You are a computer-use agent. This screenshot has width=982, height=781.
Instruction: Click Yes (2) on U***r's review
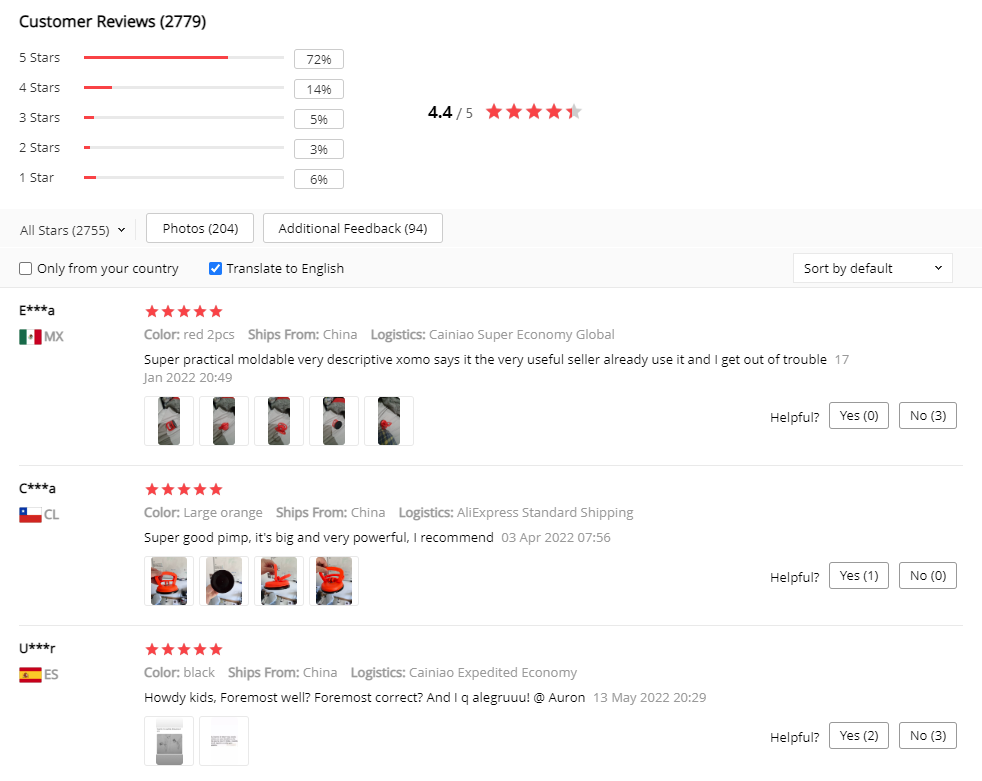coord(858,736)
